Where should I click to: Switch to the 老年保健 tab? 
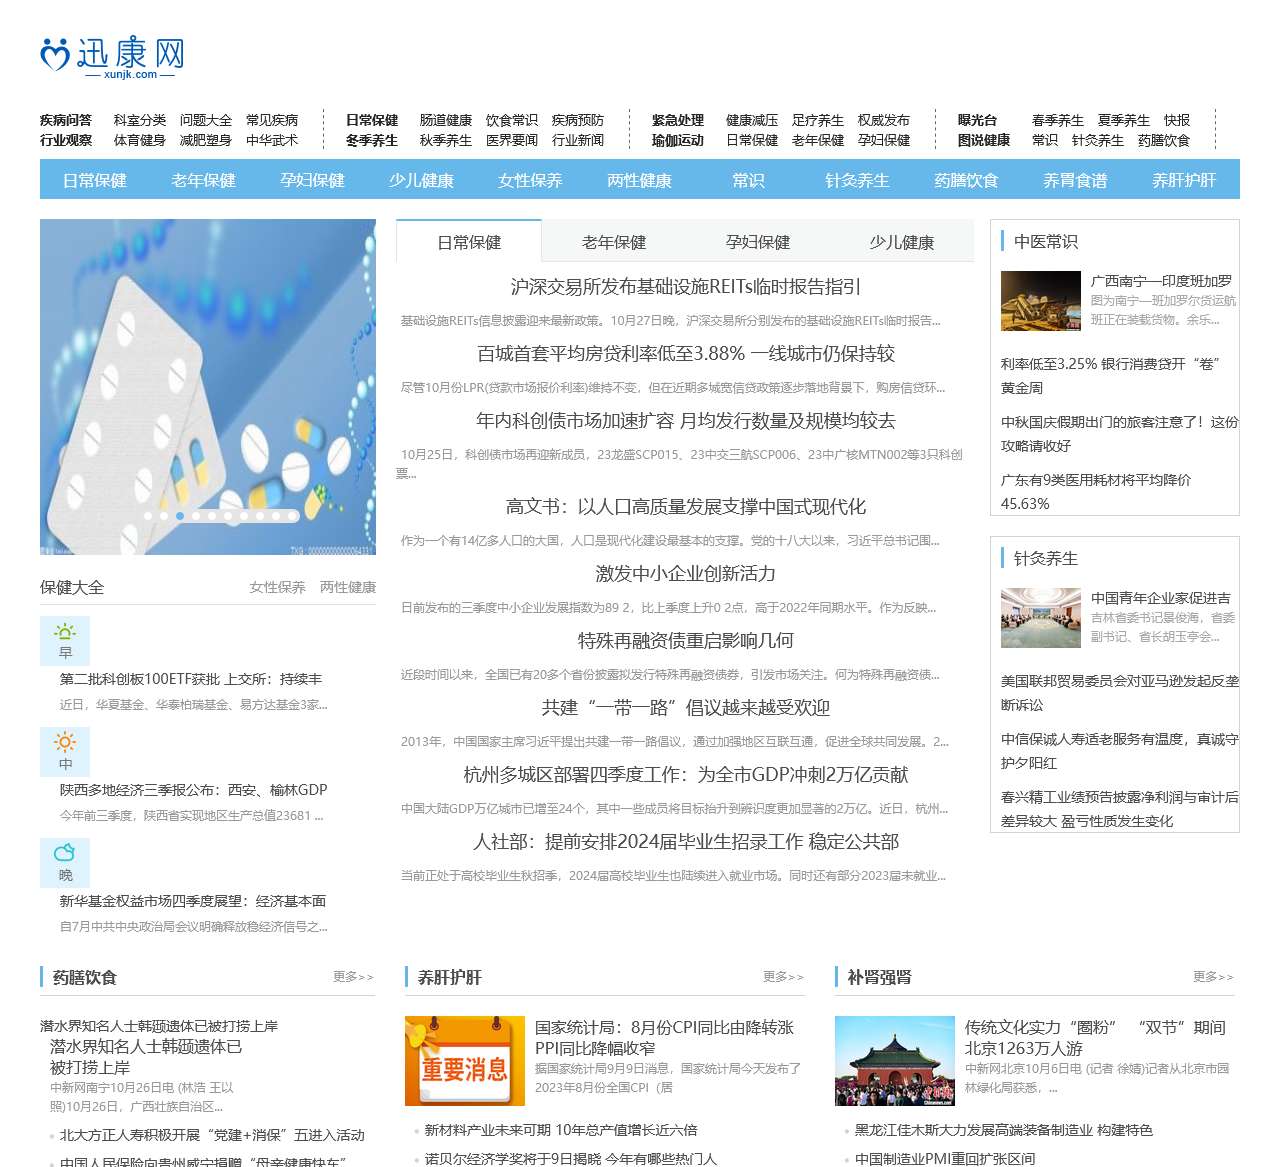coord(613,242)
